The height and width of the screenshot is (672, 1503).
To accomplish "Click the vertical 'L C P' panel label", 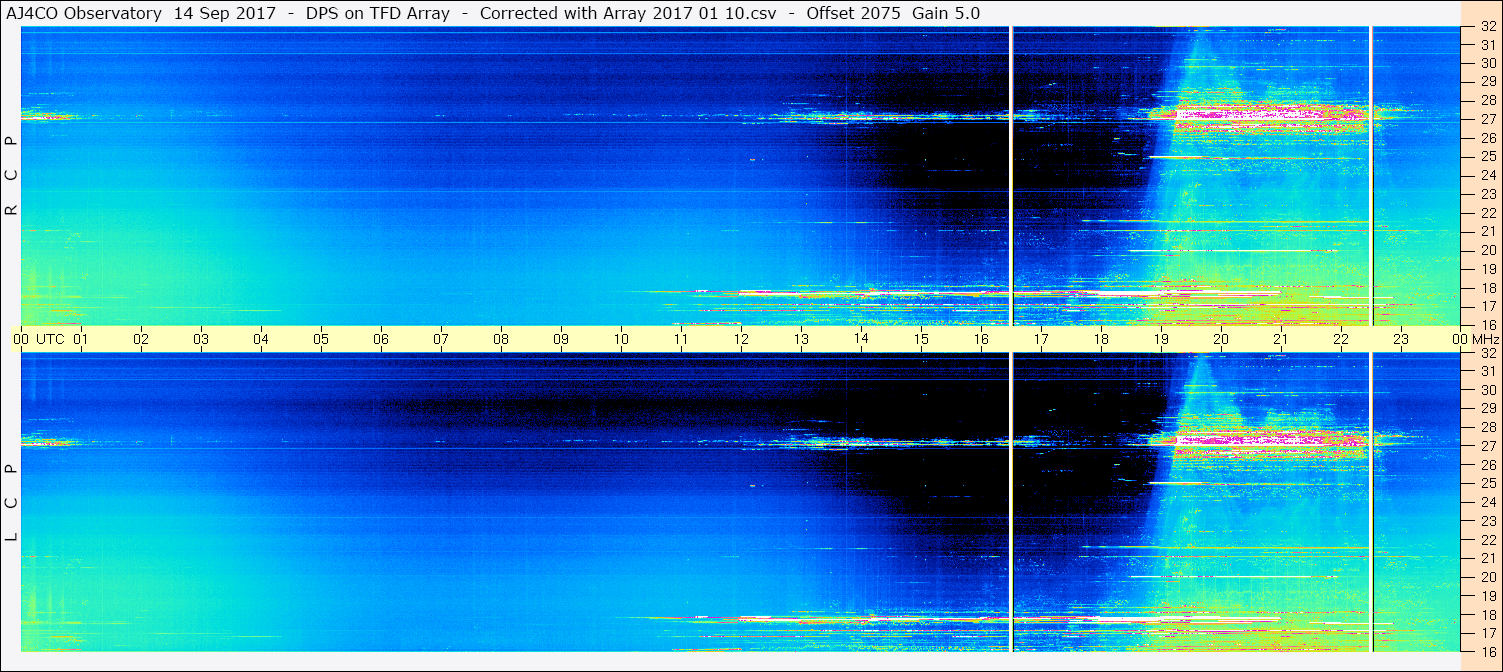I will [12, 502].
